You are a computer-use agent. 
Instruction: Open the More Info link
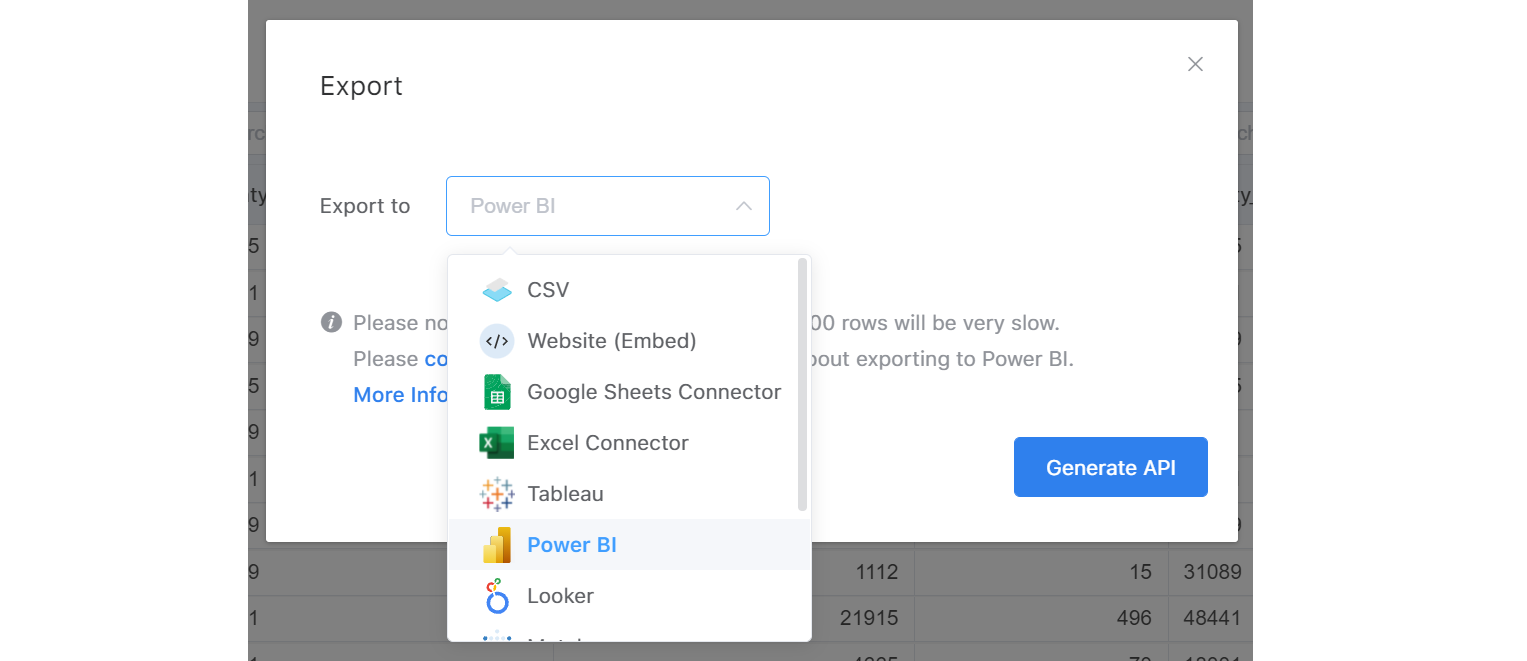point(400,395)
